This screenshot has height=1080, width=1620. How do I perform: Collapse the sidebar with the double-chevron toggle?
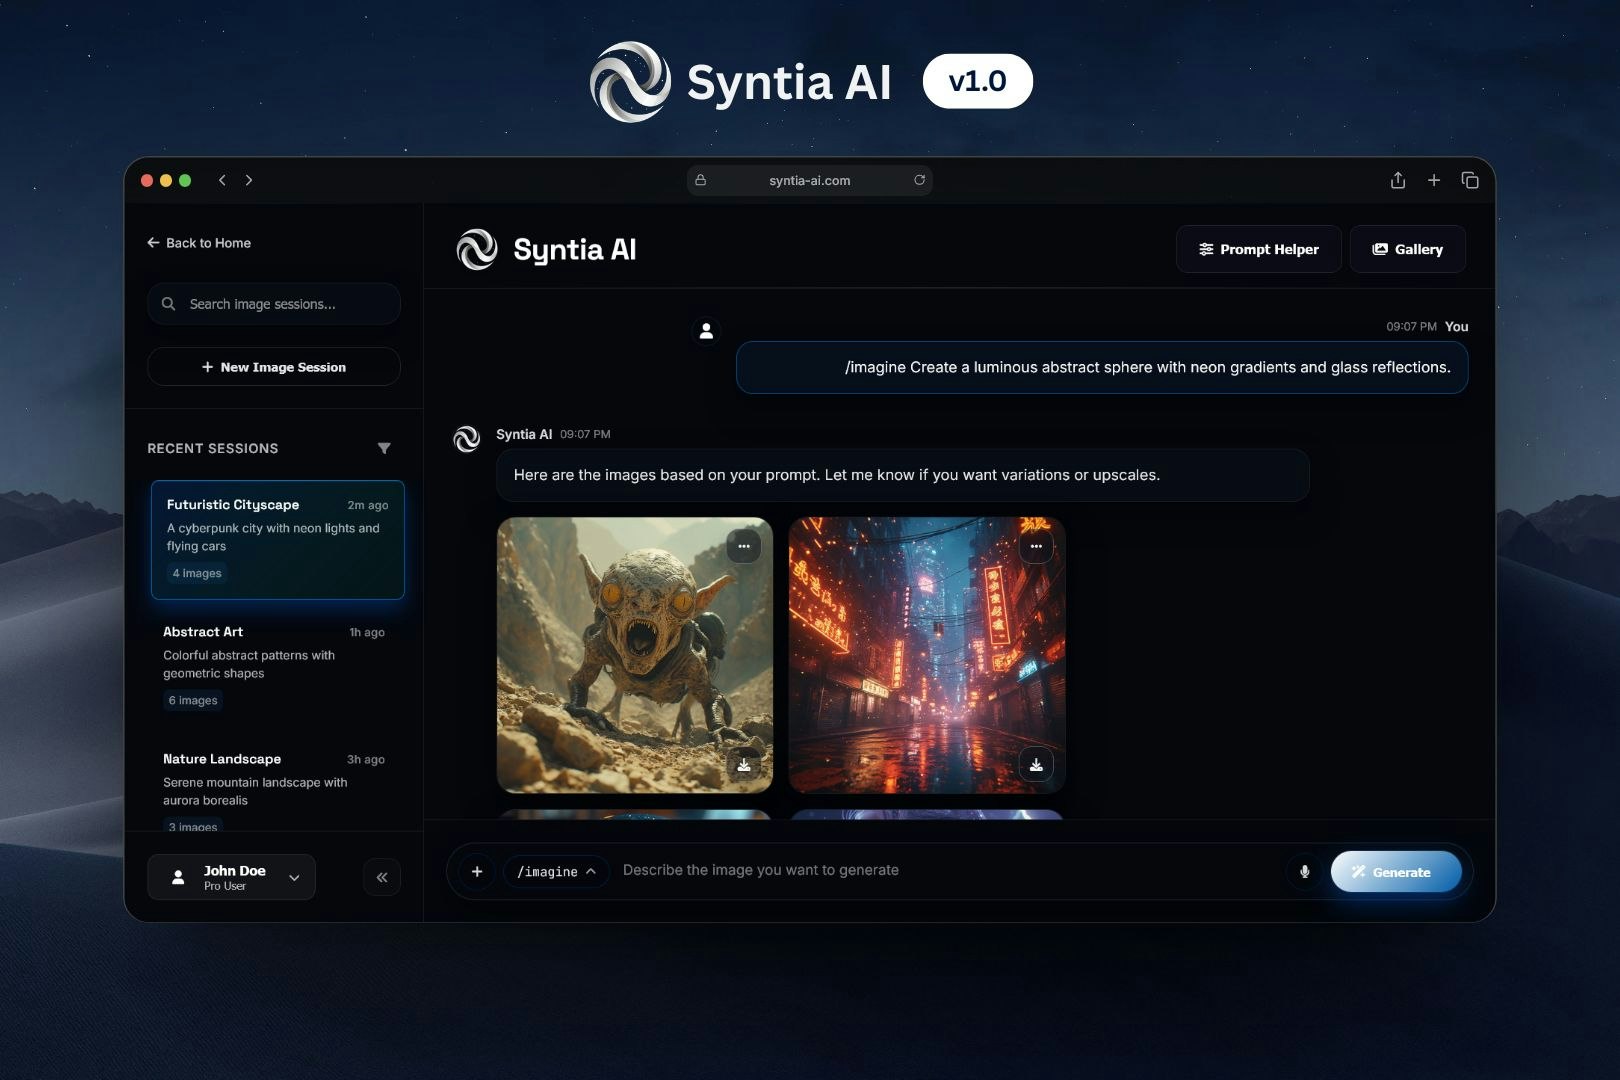(381, 876)
